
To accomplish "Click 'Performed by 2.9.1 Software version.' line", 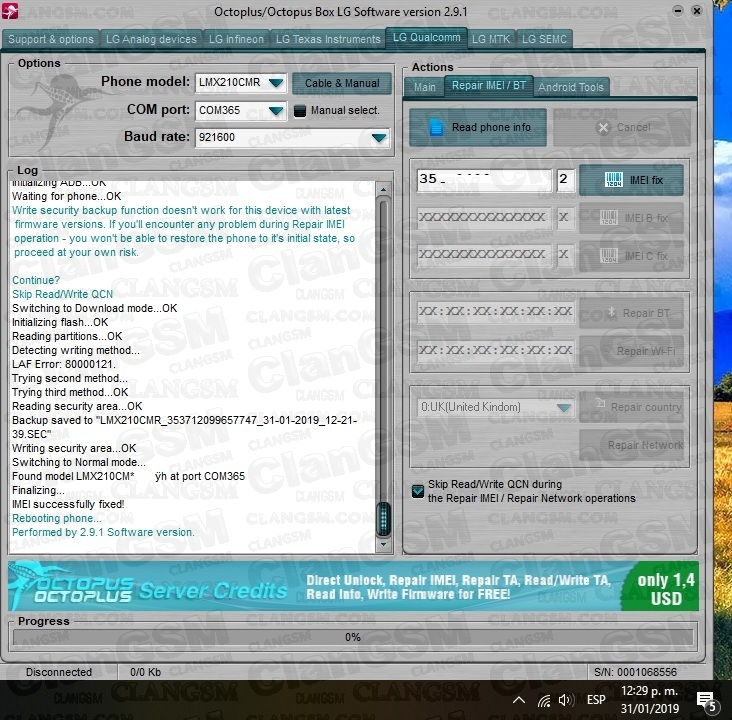I will pyautogui.click(x=103, y=532).
